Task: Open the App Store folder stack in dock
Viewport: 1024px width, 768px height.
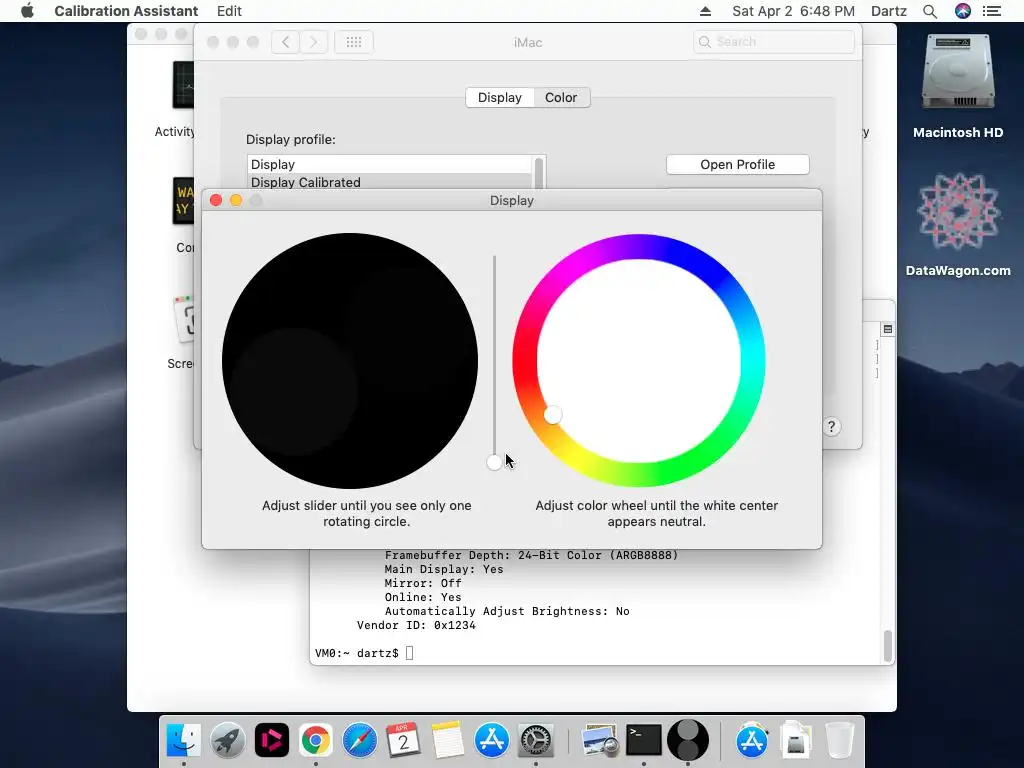Action: click(752, 740)
